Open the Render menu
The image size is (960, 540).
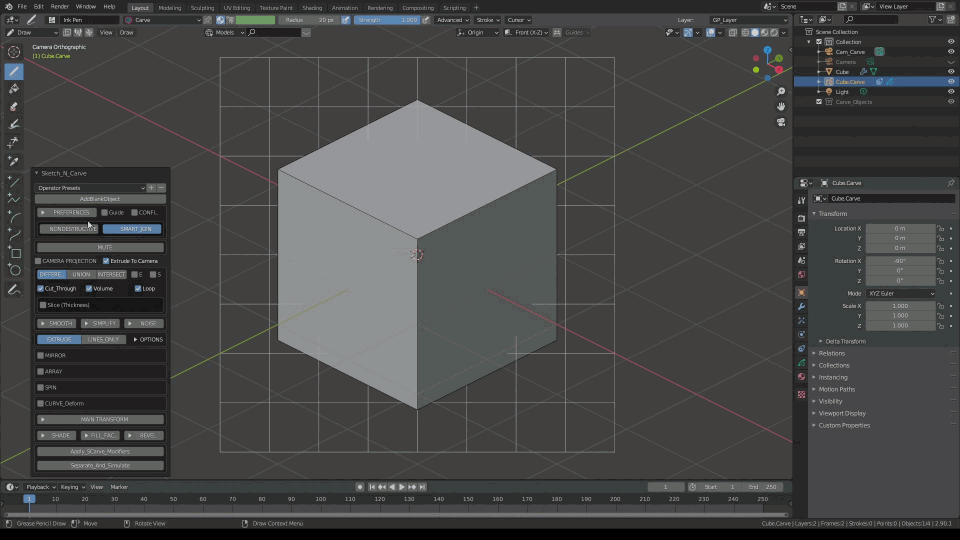[x=59, y=7]
